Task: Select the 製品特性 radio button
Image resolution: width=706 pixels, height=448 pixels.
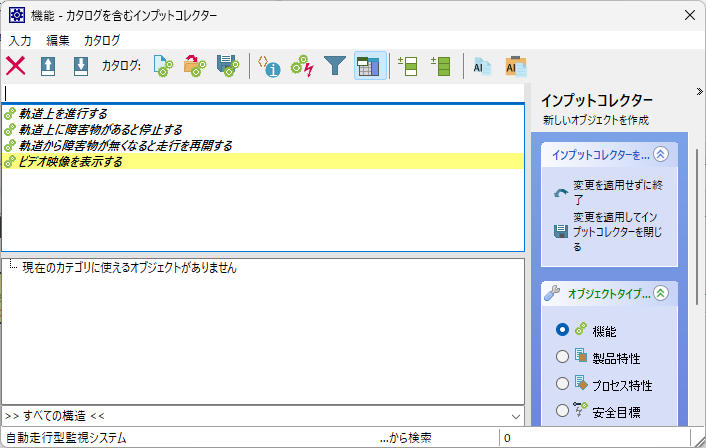Action: (x=562, y=357)
